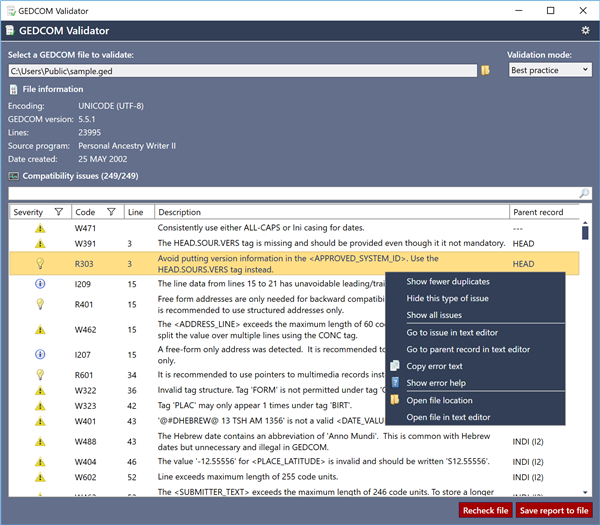
Task: Click the info icon on row I209
Action: (40, 283)
